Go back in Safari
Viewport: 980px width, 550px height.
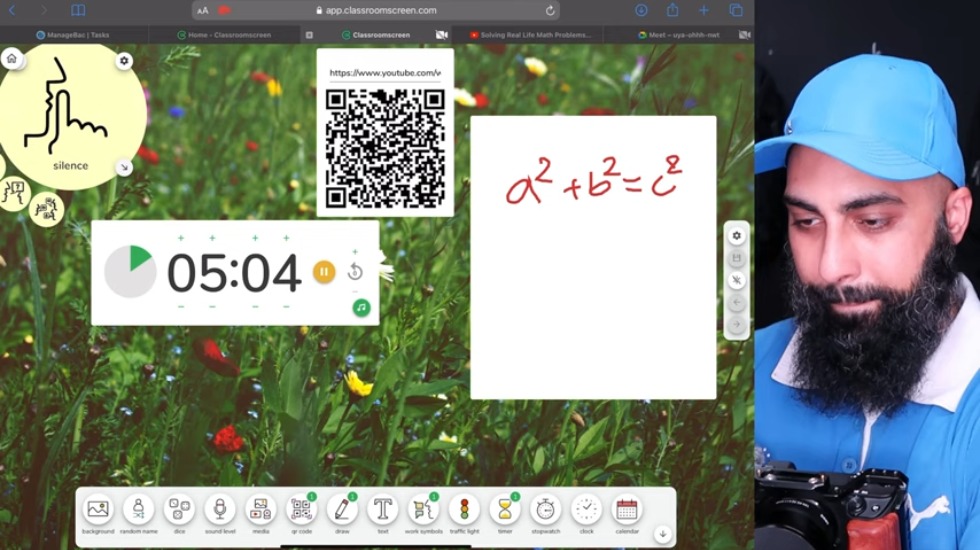(x=12, y=10)
